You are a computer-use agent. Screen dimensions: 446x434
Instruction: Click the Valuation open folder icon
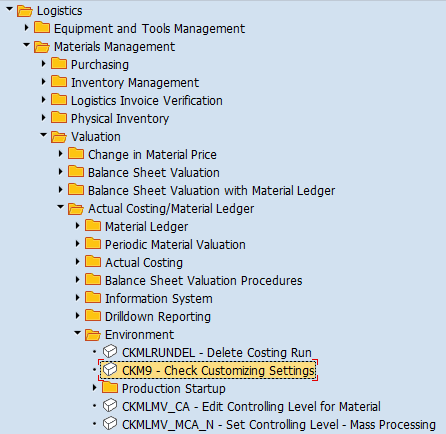(59, 137)
